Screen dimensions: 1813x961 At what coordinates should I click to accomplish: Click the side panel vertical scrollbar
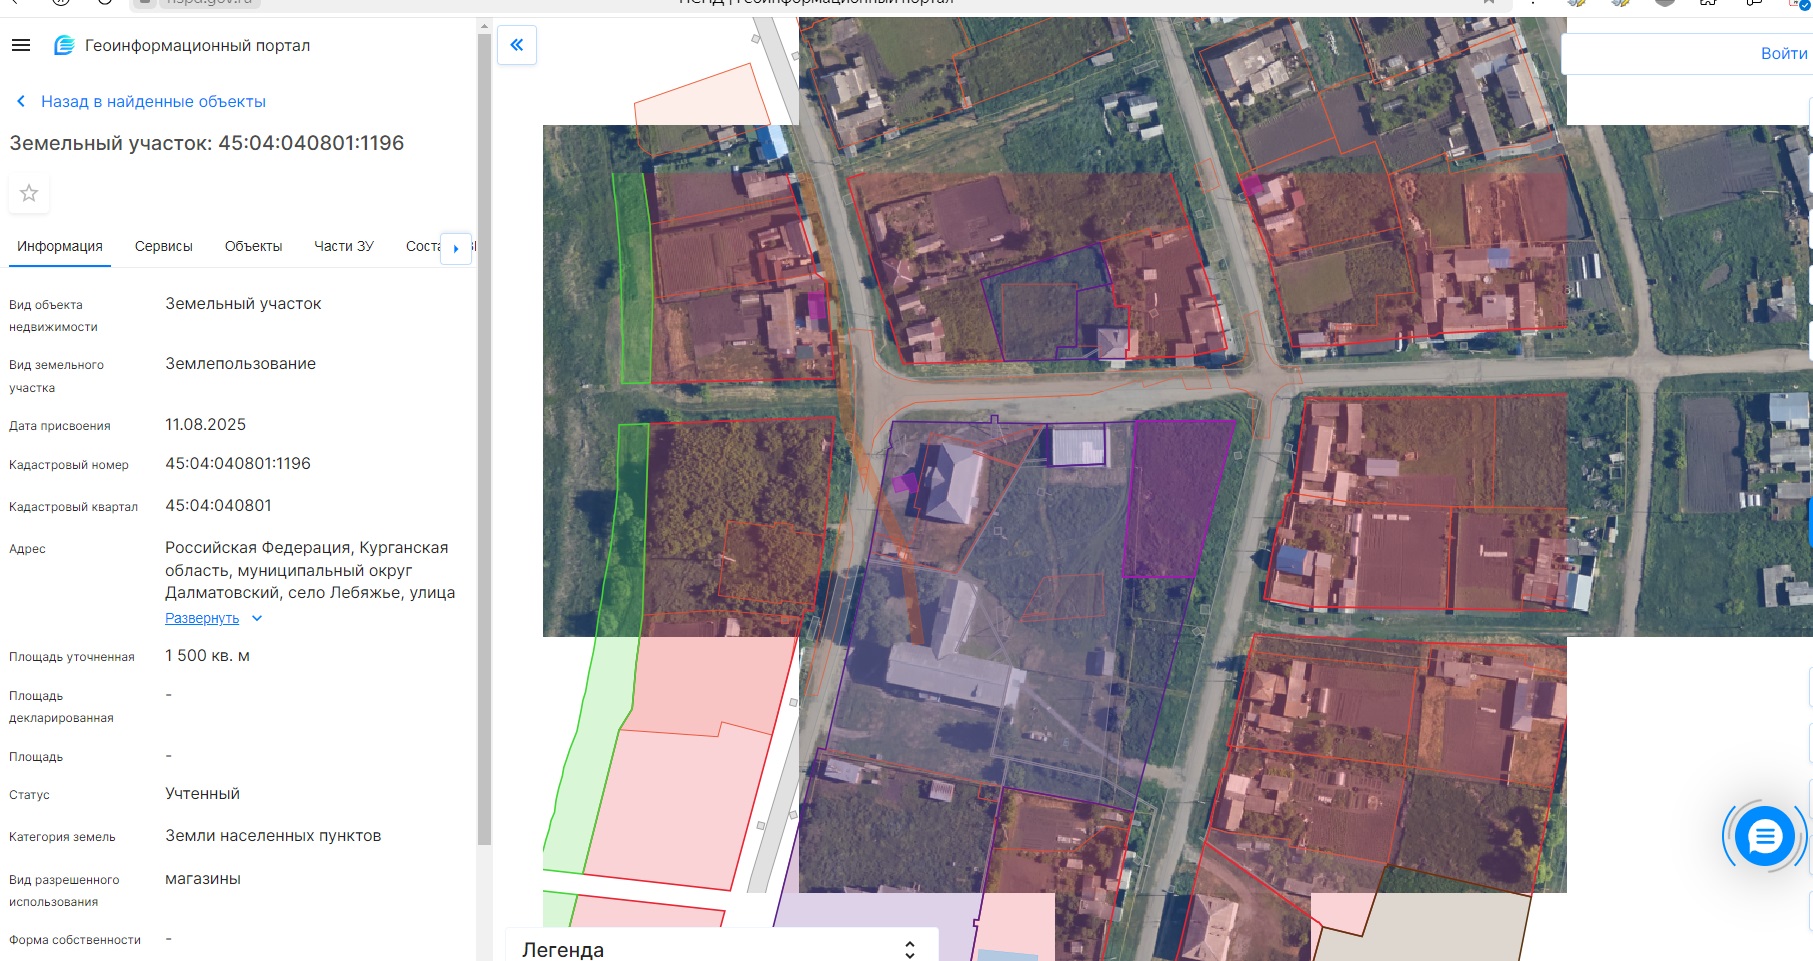point(484,440)
